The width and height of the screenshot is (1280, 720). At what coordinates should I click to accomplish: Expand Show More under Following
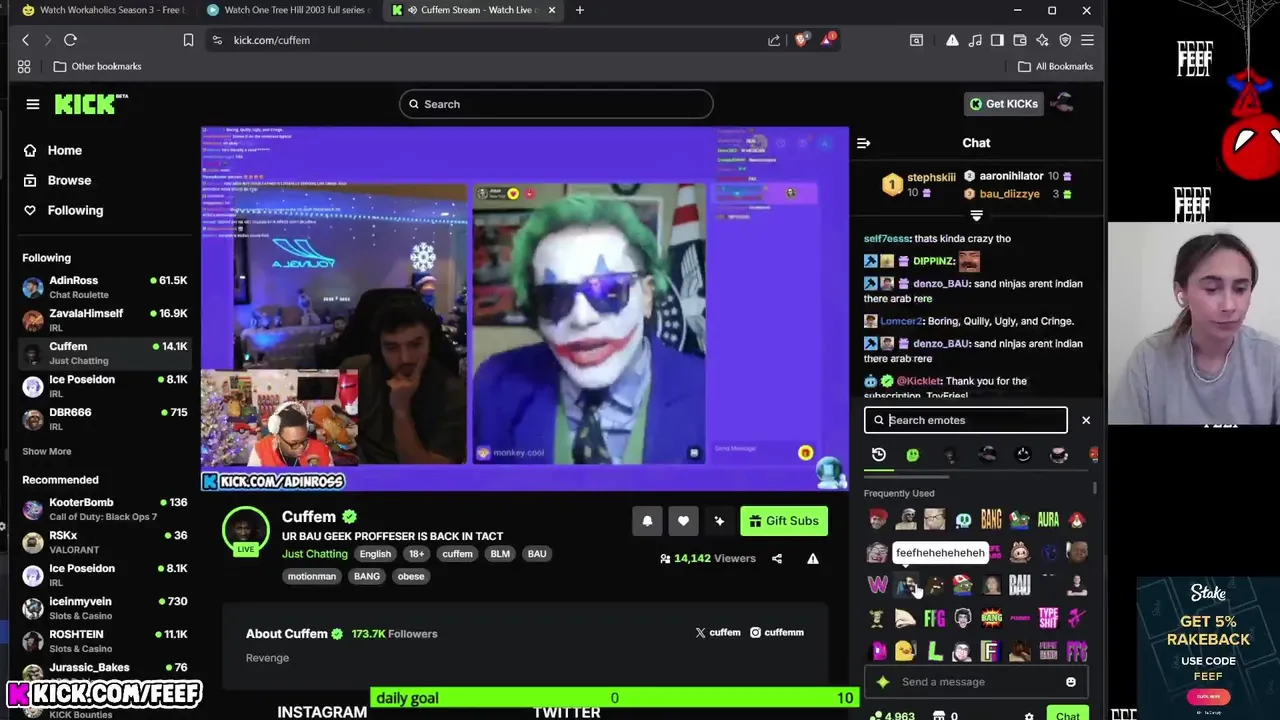(47, 451)
